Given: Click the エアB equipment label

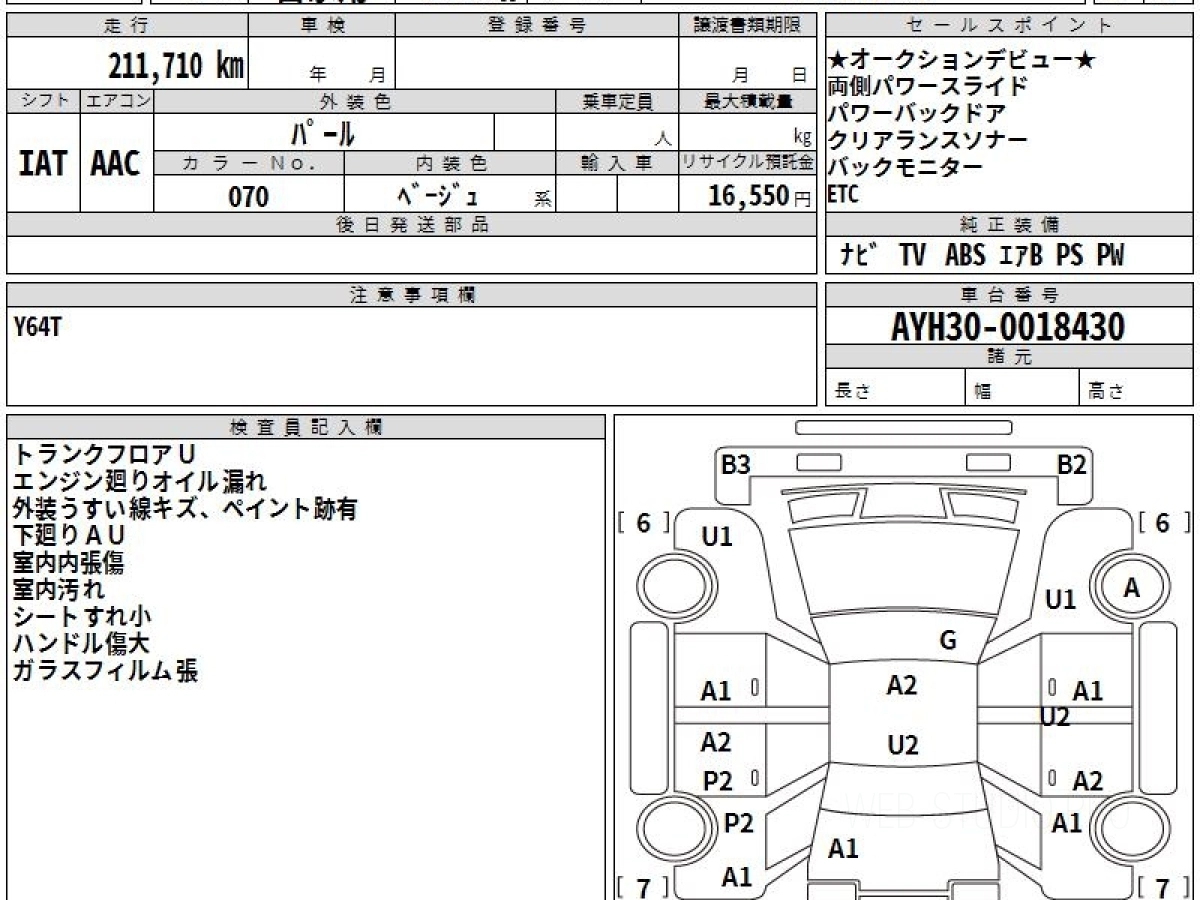Looking at the screenshot, I should click(x=1021, y=255).
